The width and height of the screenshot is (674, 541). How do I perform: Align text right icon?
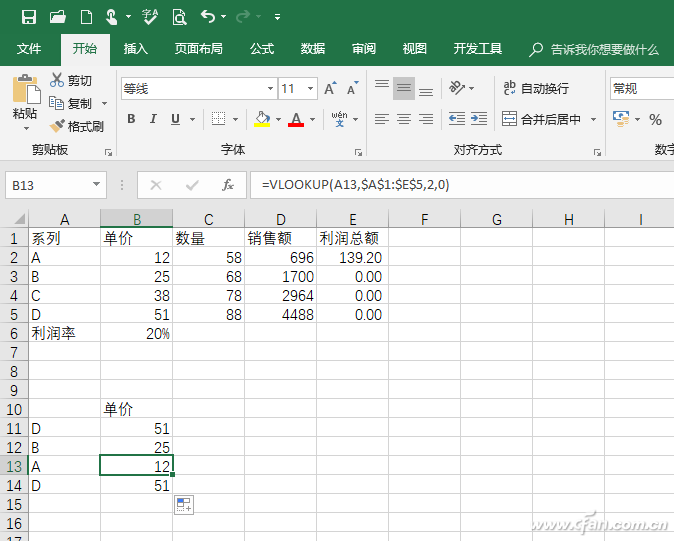(x=426, y=119)
